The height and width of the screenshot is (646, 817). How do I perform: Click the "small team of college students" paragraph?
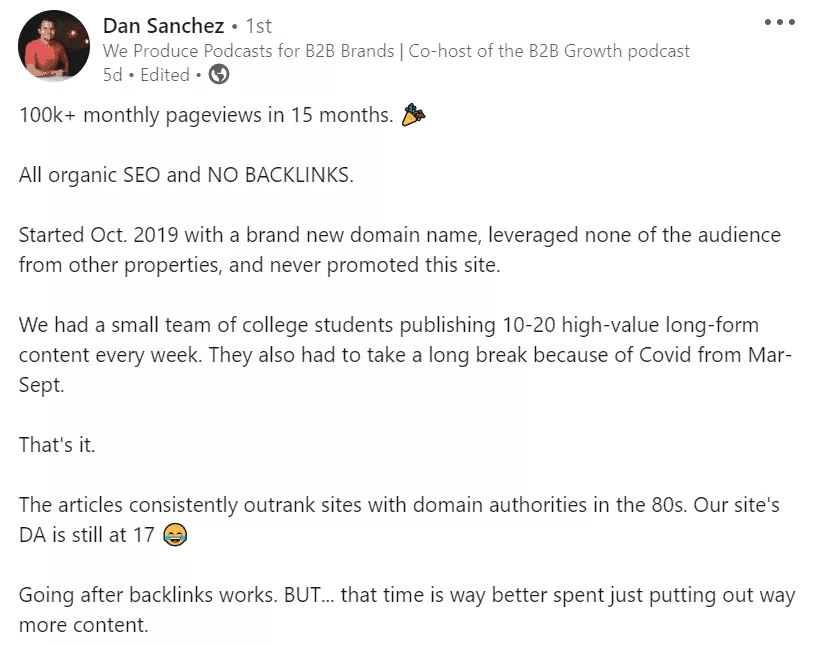[405, 355]
